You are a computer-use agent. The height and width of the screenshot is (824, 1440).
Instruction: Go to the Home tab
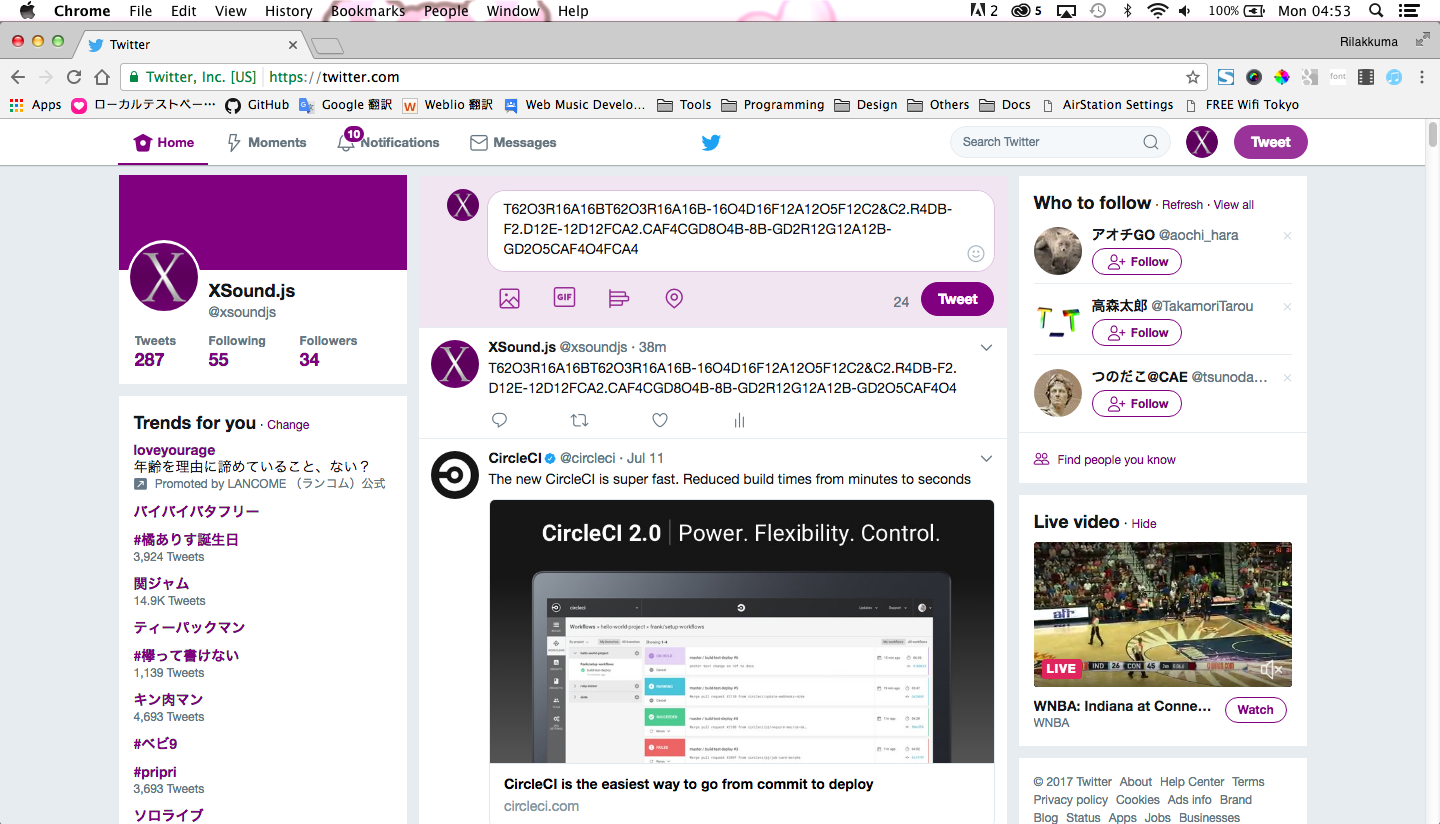pyautogui.click(x=164, y=143)
